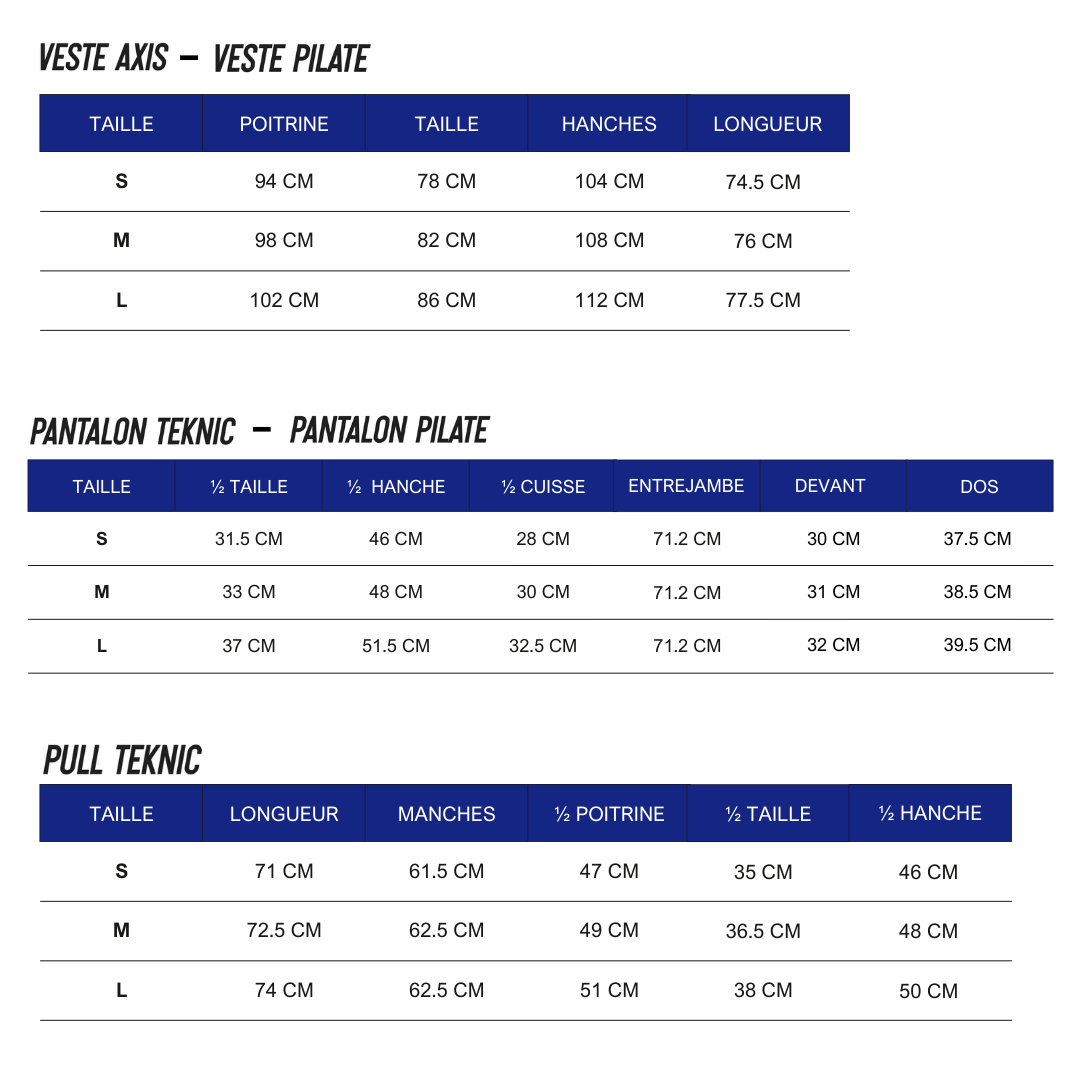
Task: Click the HANCHES column header in Veste table
Action: tap(609, 124)
